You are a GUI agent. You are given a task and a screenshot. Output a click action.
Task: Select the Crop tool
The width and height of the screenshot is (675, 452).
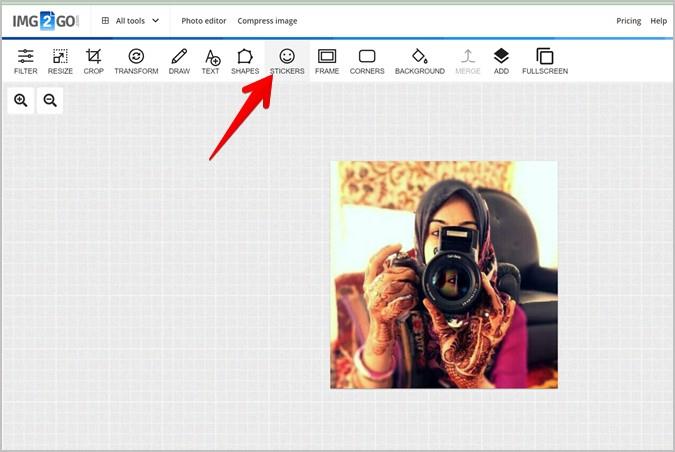tap(93, 62)
